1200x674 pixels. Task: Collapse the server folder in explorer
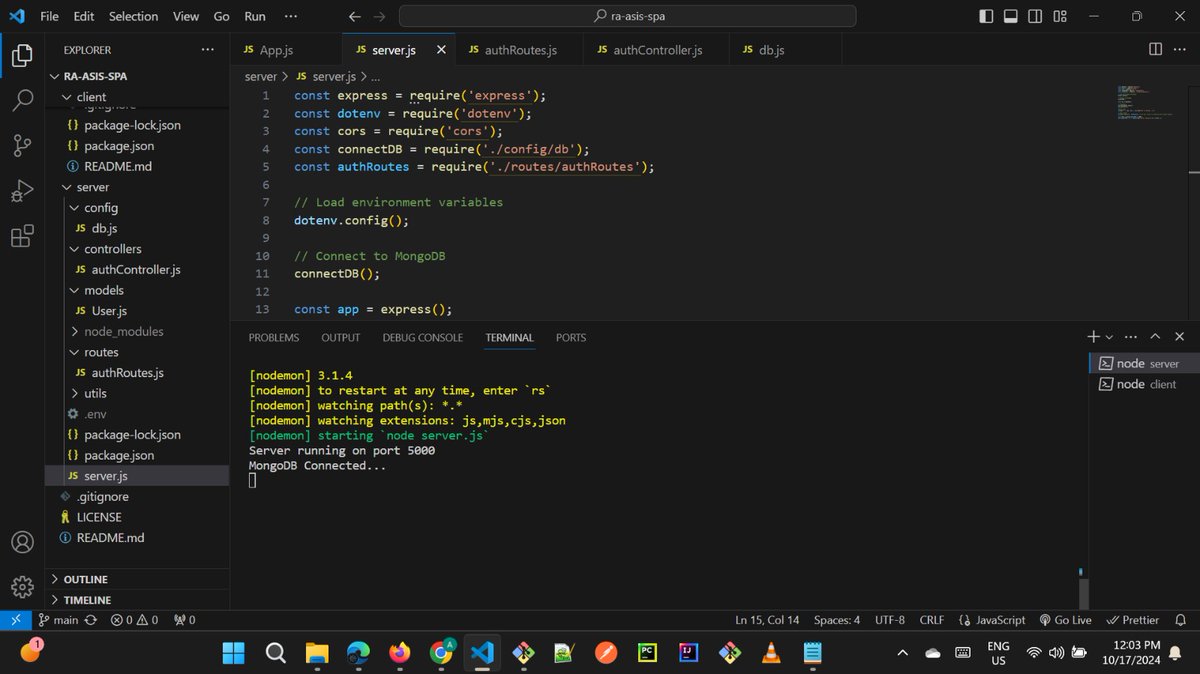[138, 187]
